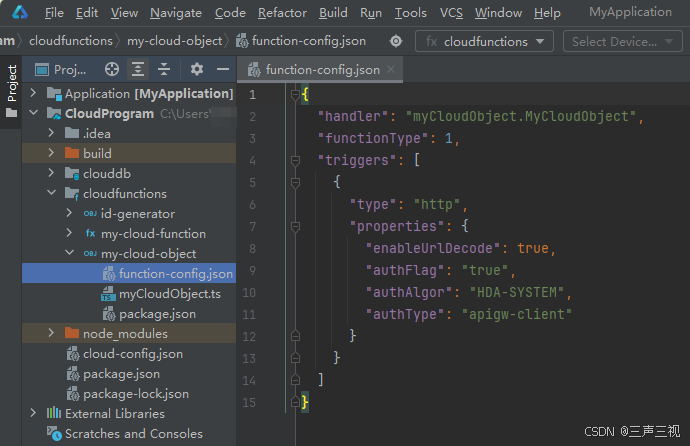
Task: Click the target crosshair icon in toolbar
Action: click(396, 41)
